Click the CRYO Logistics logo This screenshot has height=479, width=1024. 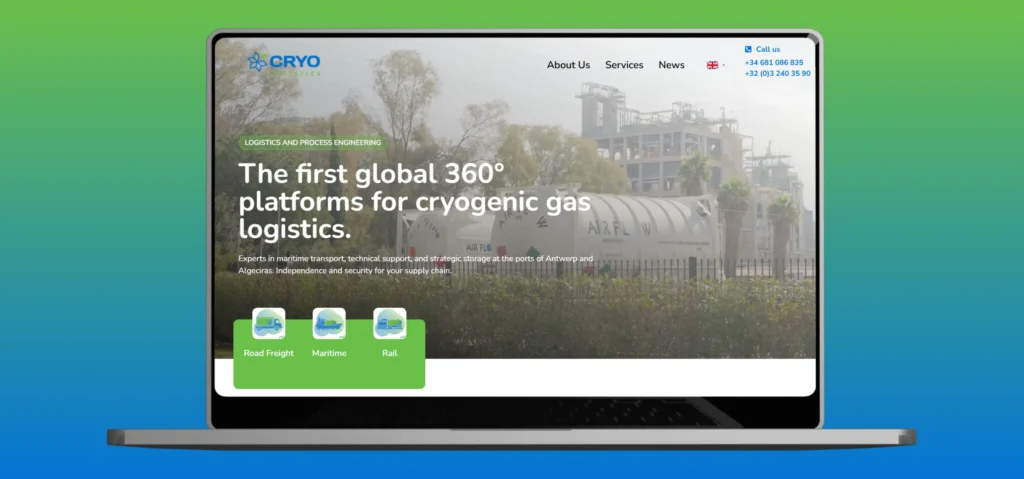pyautogui.click(x=284, y=64)
